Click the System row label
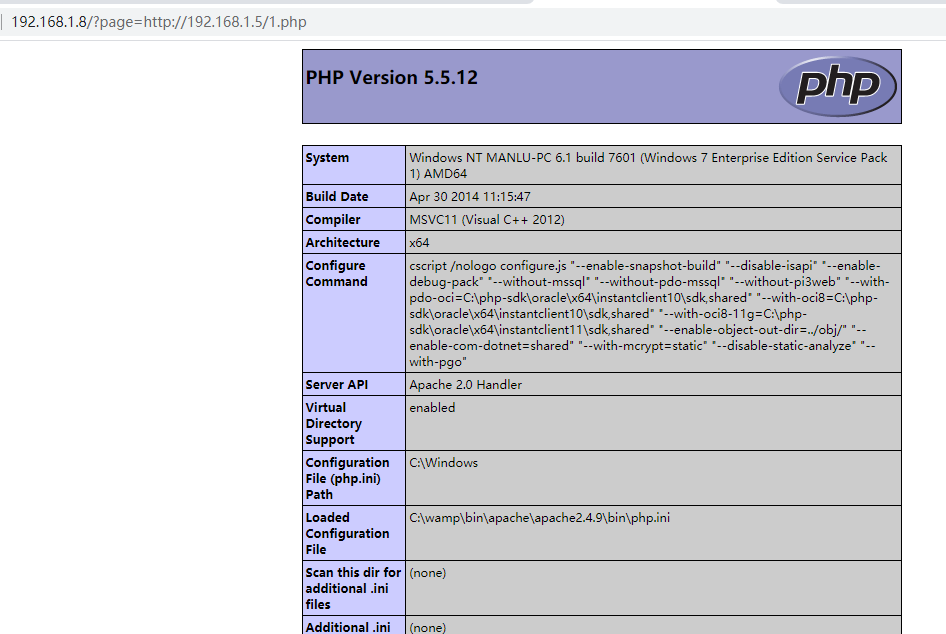Viewport: 946px width, 634px height. [x=354, y=165]
